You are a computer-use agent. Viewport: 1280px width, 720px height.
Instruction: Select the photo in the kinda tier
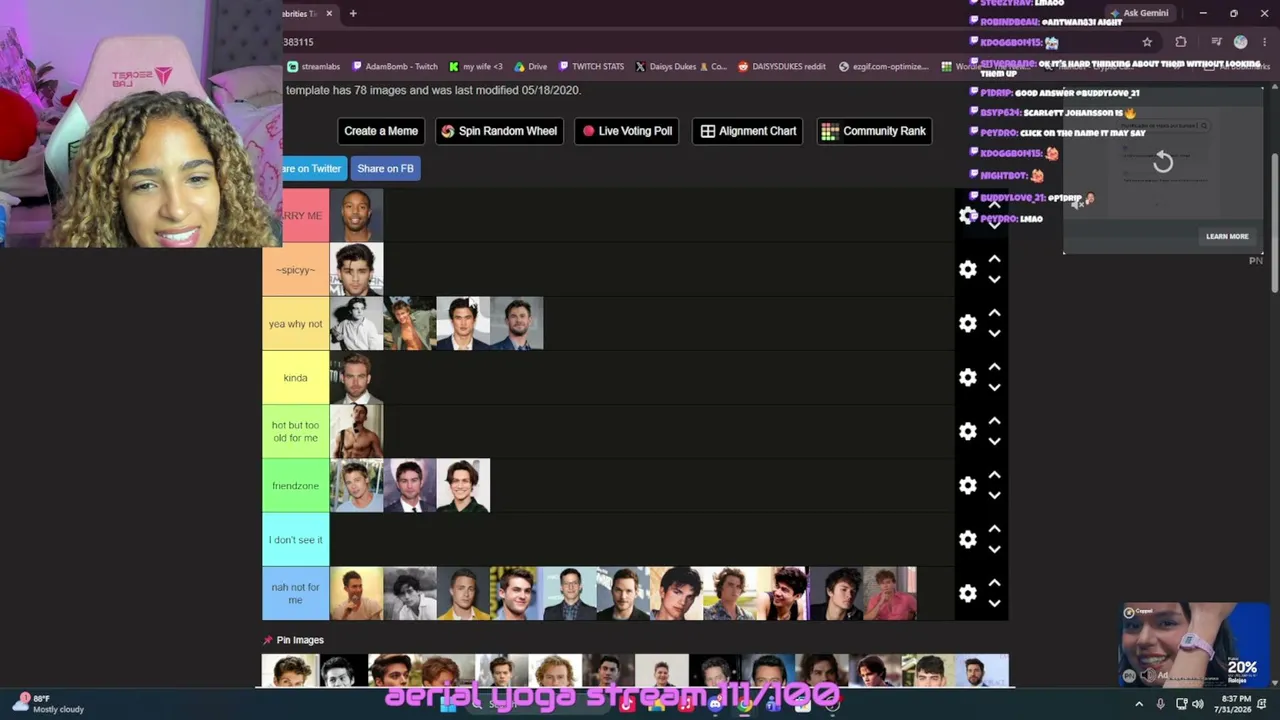click(x=357, y=378)
